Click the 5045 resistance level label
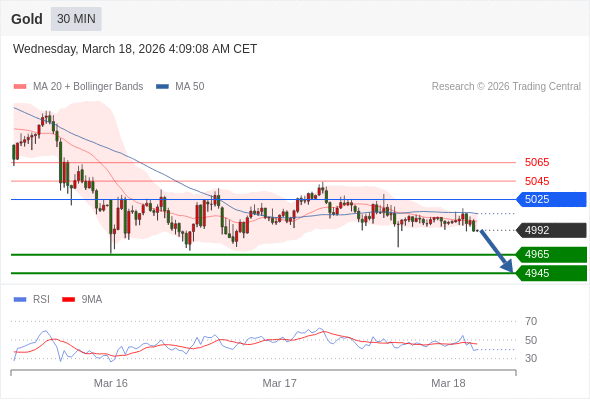 pos(537,181)
